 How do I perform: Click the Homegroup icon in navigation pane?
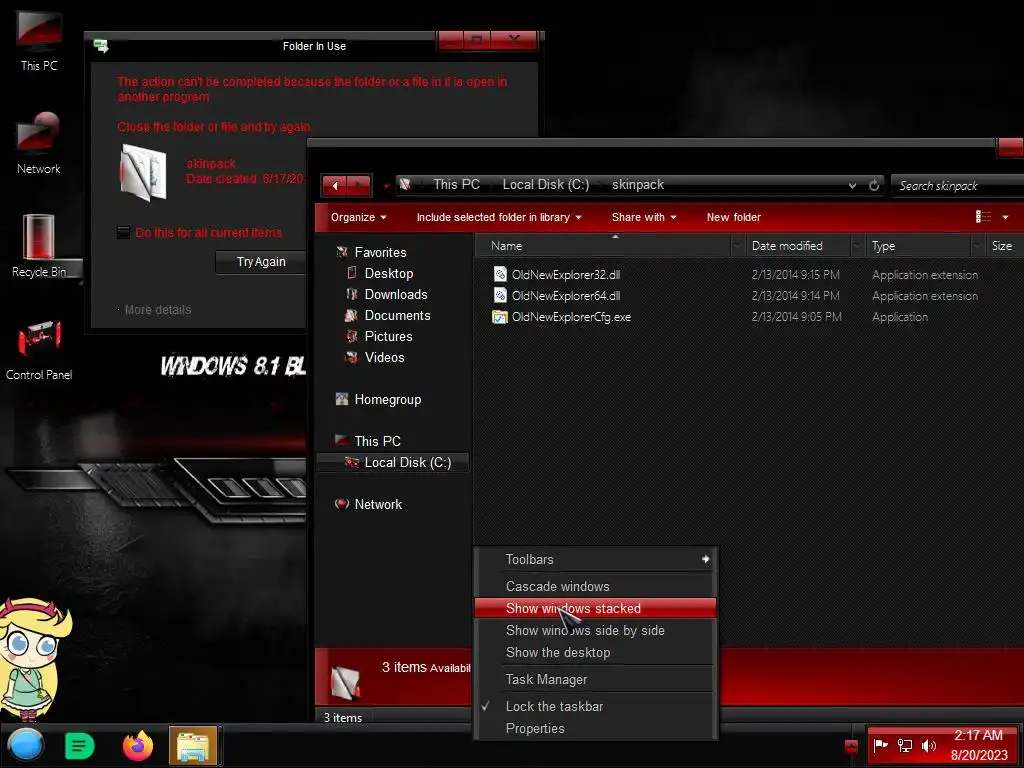[x=342, y=399]
